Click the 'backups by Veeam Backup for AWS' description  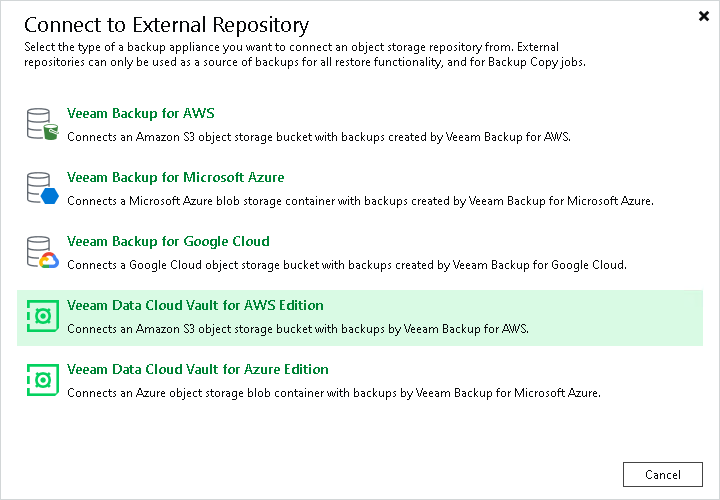coord(298,329)
